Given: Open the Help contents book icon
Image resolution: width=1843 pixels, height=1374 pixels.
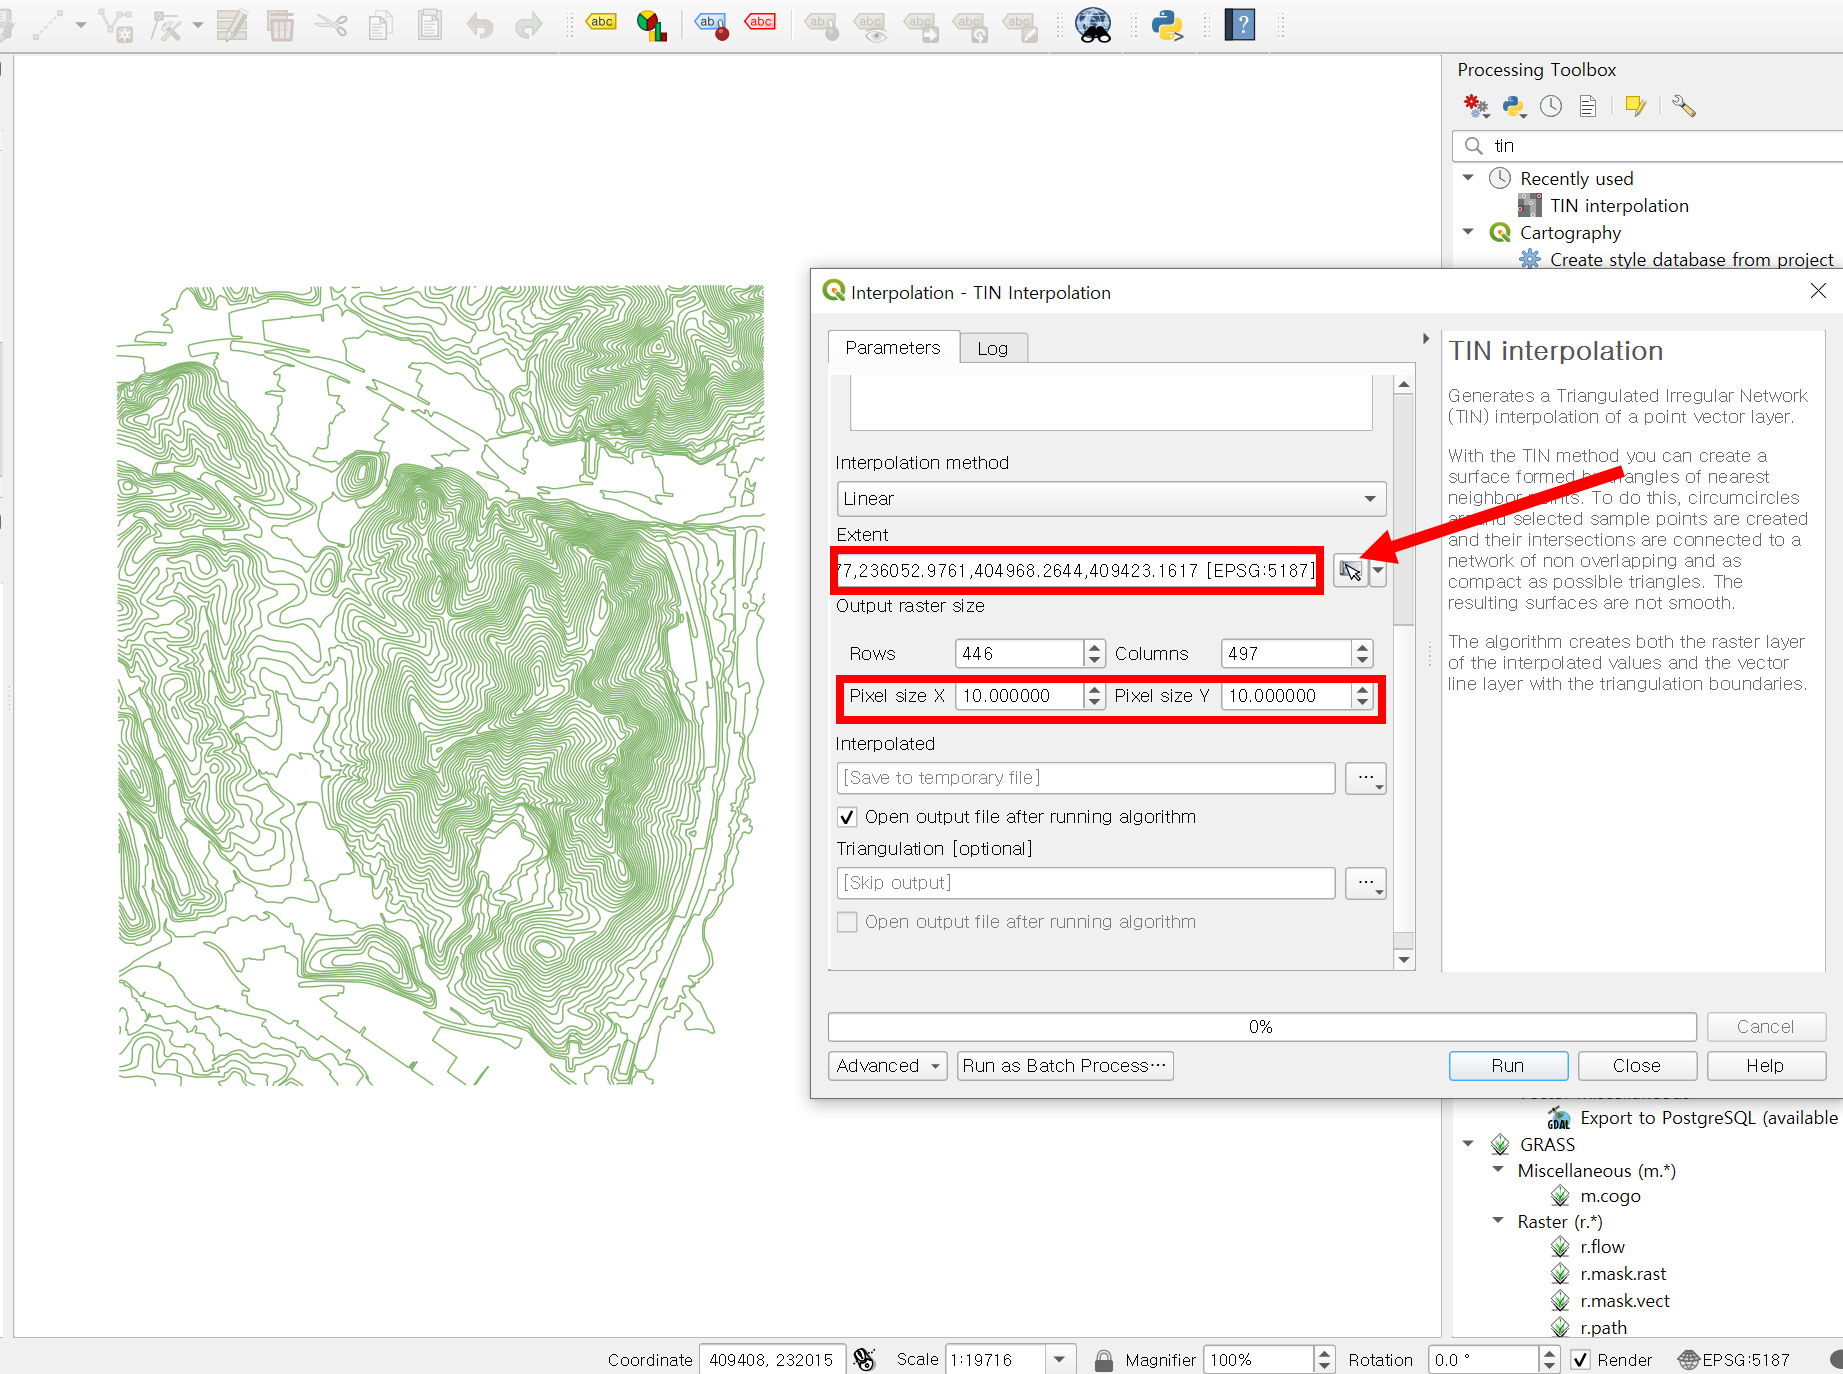Looking at the screenshot, I should [x=1240, y=24].
